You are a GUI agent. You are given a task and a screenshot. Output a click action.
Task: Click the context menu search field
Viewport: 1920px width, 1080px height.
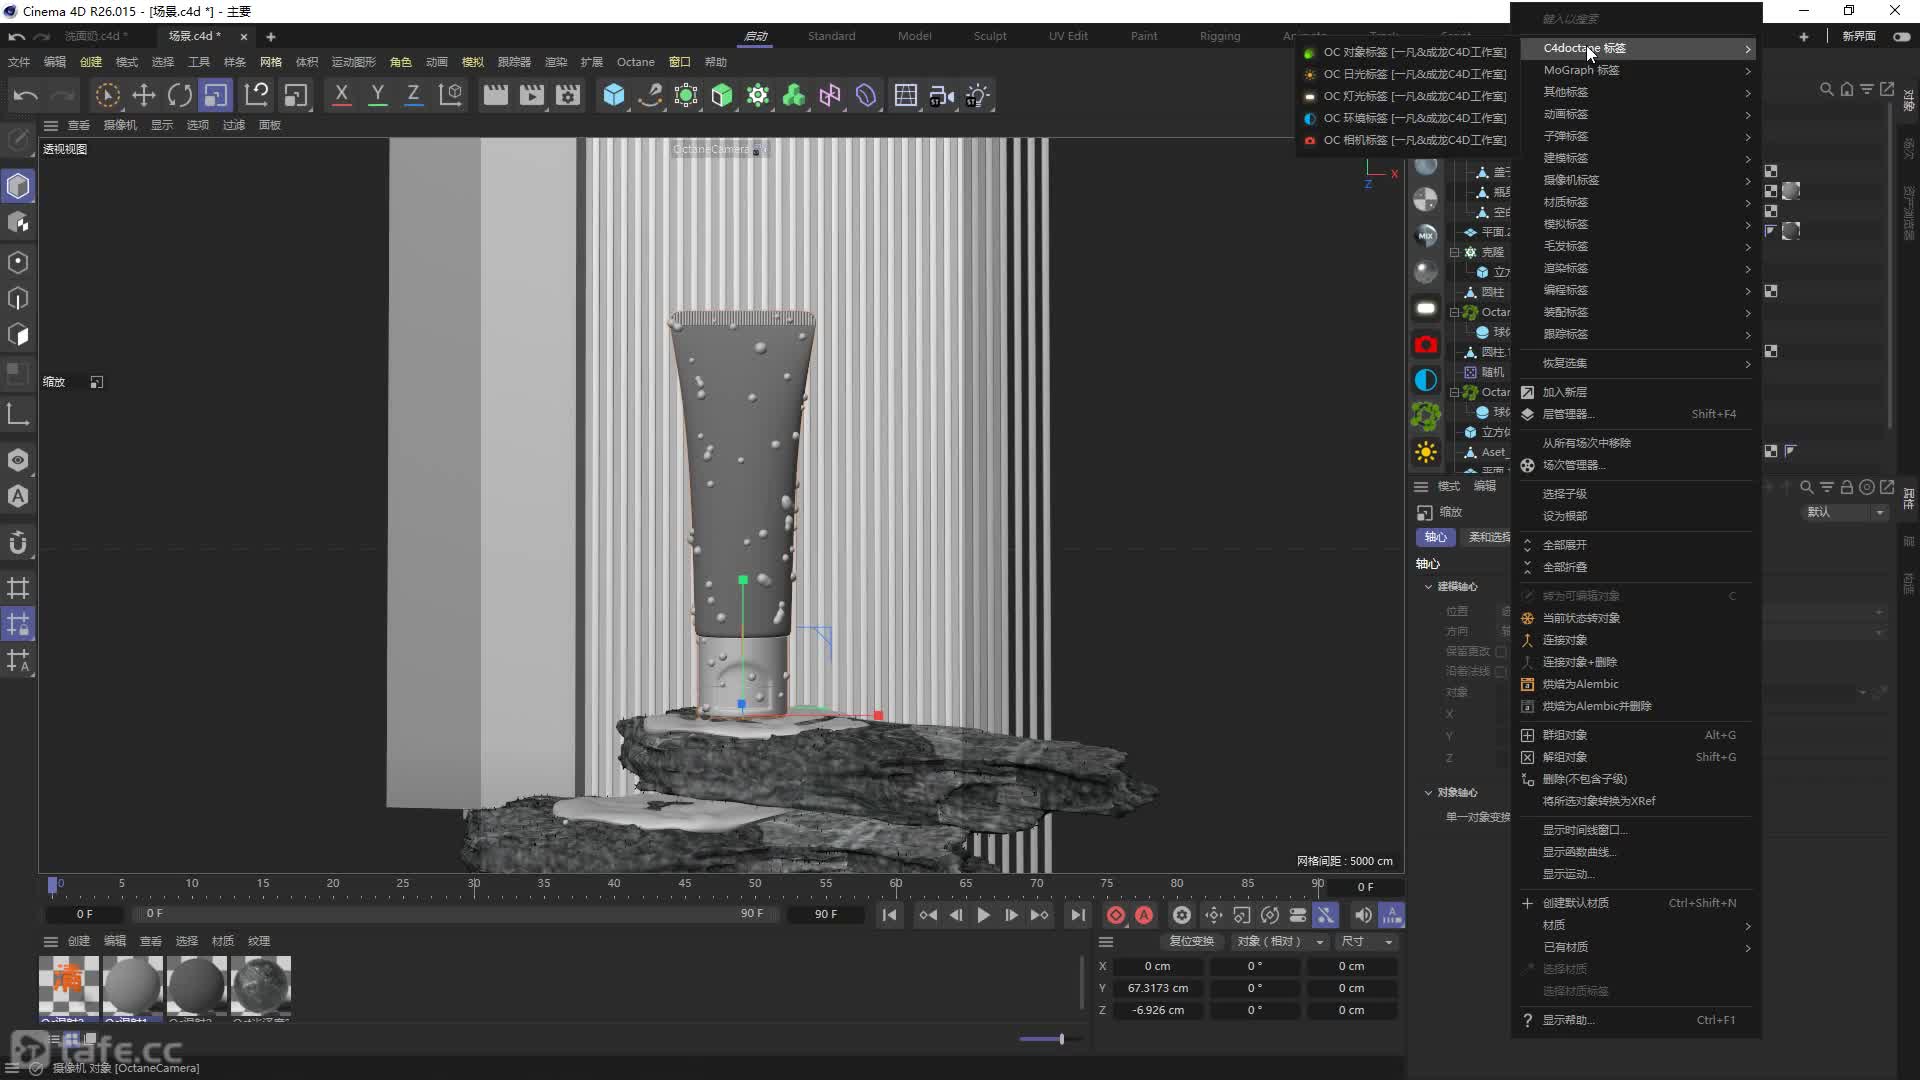pyautogui.click(x=1637, y=19)
